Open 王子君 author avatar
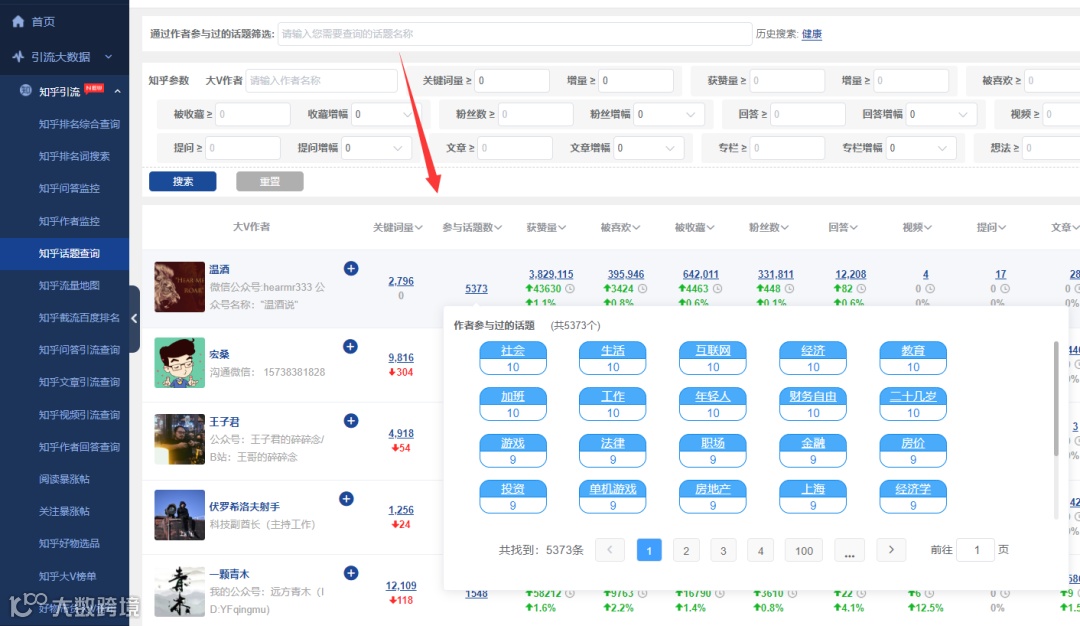 click(179, 439)
